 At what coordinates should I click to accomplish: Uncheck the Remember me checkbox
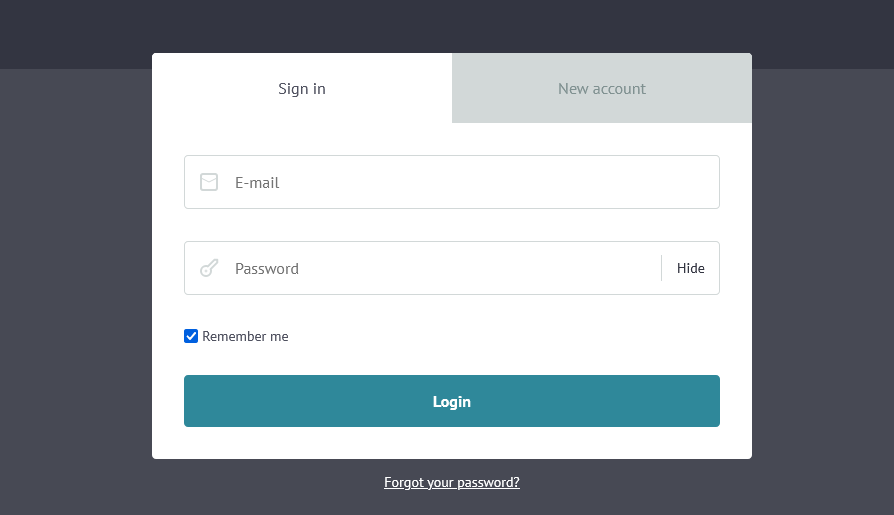[191, 336]
